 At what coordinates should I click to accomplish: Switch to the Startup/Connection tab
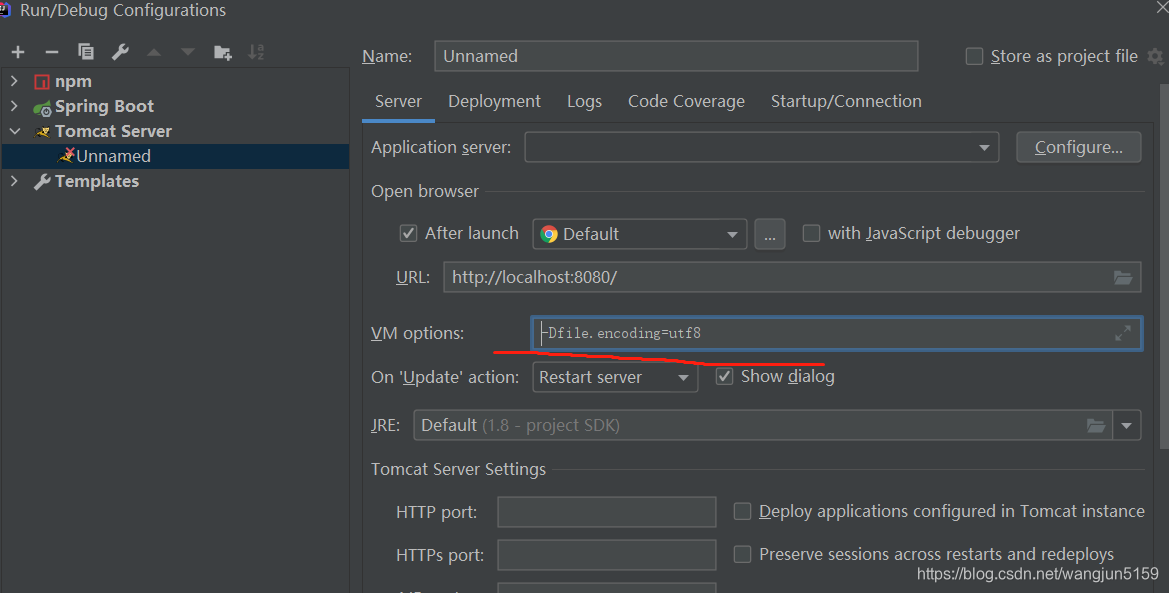[846, 101]
